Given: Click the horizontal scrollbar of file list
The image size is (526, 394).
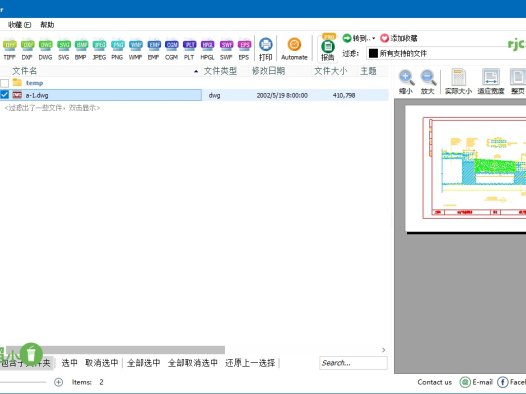Looking at the screenshot, I should 115,350.
